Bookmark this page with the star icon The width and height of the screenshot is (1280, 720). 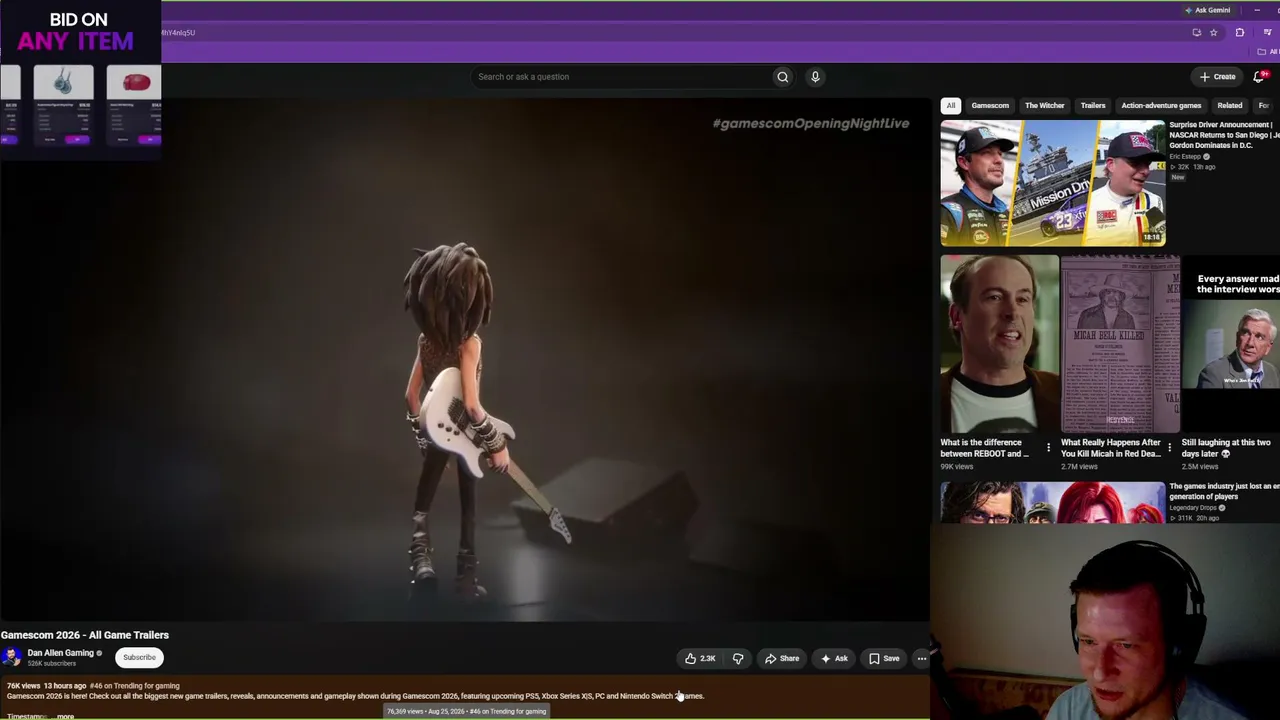click(x=1214, y=33)
